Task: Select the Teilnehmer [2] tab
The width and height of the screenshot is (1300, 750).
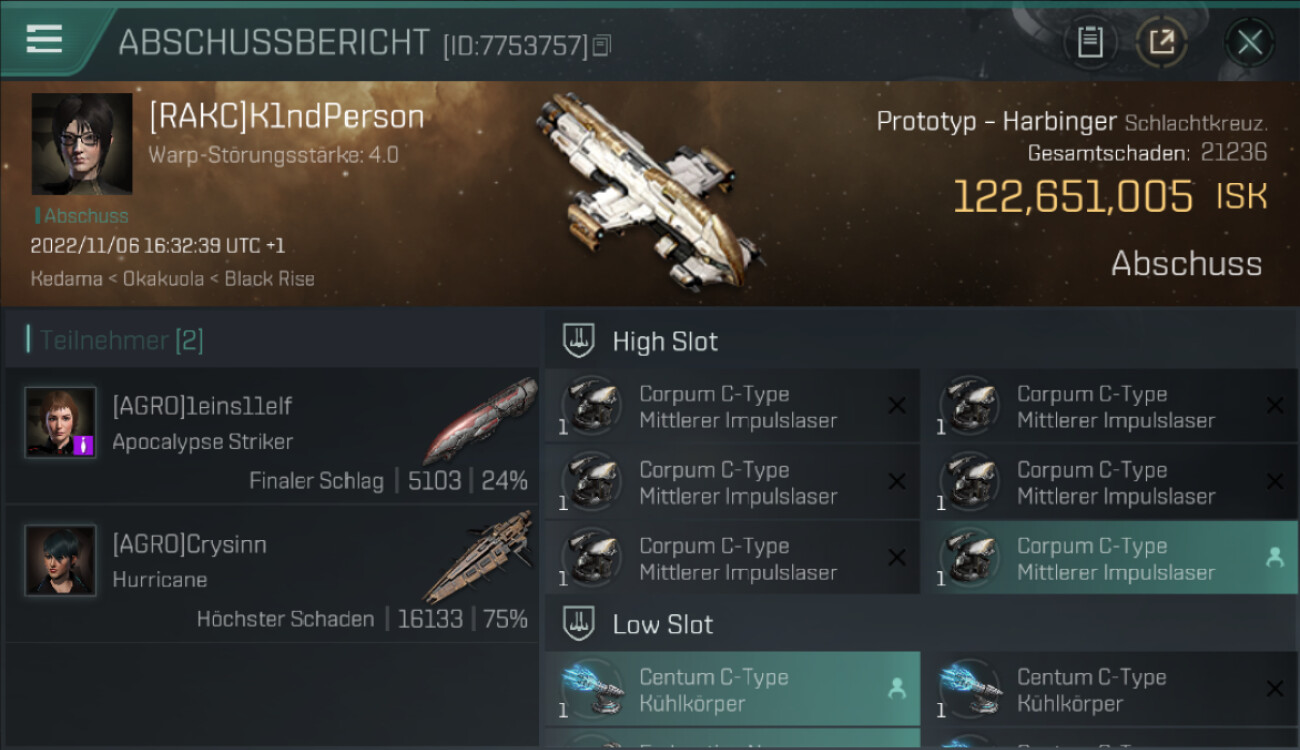Action: pyautogui.click(x=115, y=340)
